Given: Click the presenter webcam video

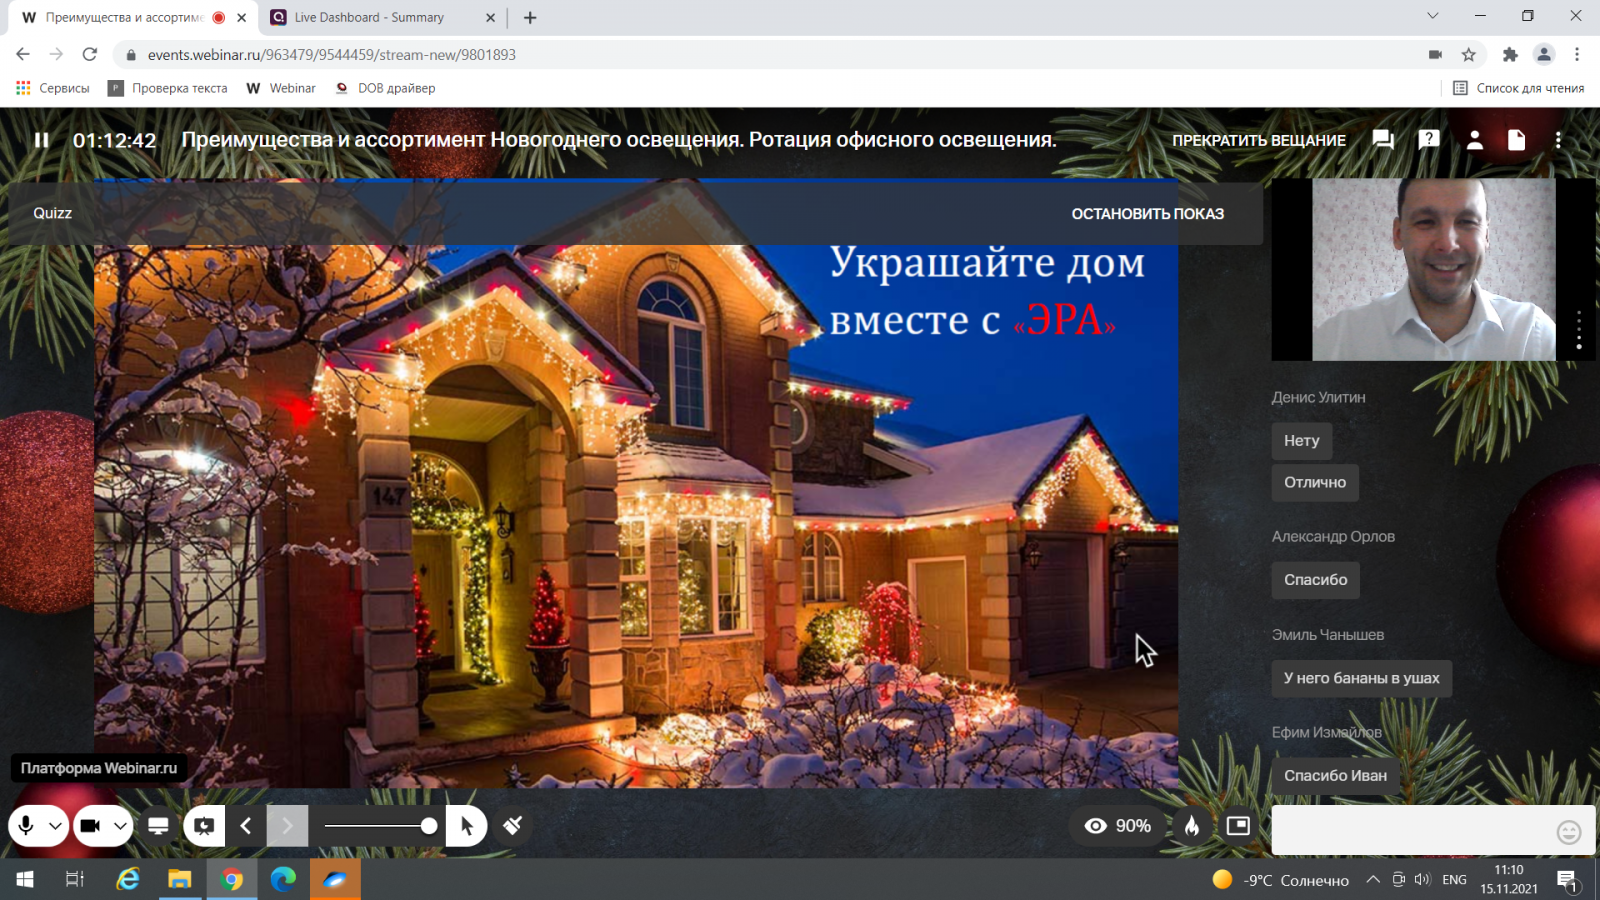Looking at the screenshot, I should click(1433, 270).
